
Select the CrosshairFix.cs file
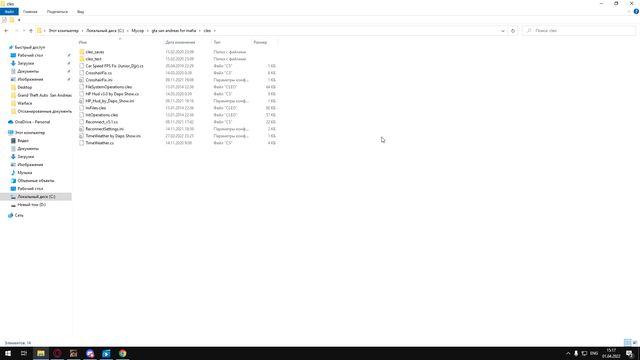[98, 73]
